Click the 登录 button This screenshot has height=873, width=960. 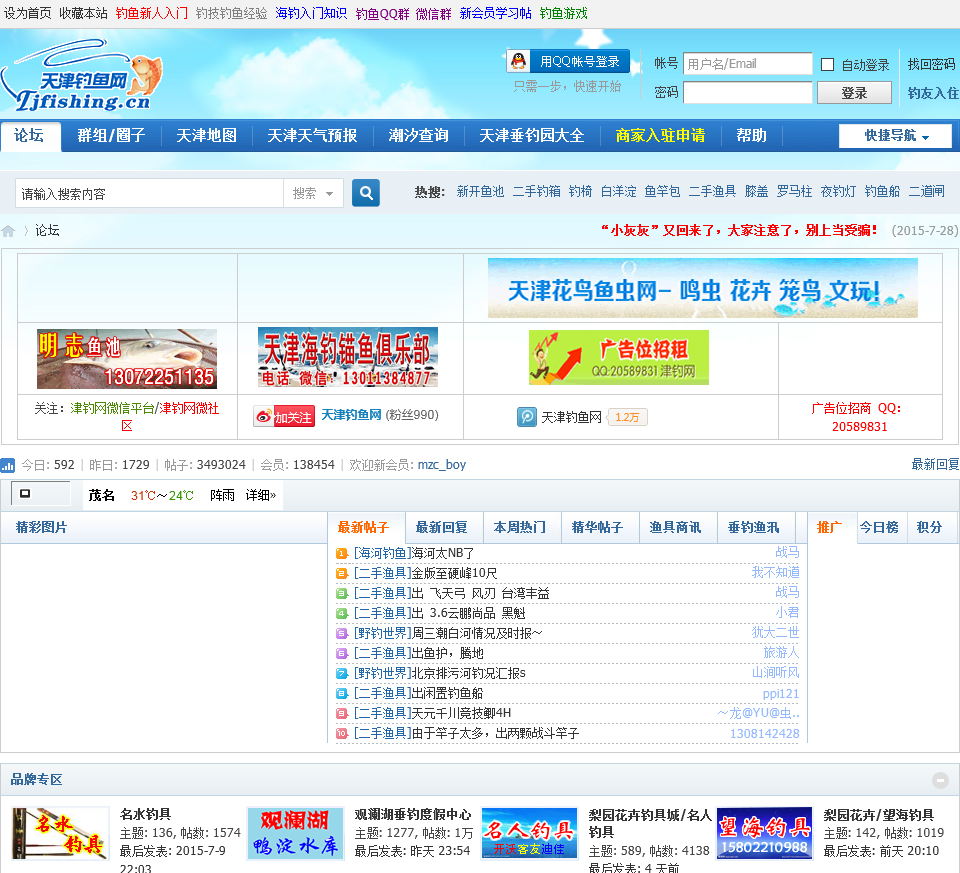coord(854,93)
